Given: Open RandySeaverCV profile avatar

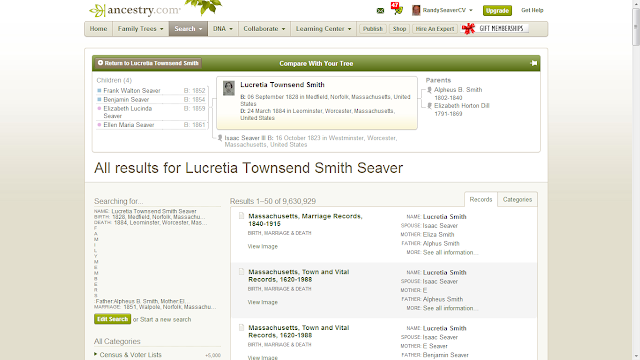Looking at the screenshot, I should point(416,10).
